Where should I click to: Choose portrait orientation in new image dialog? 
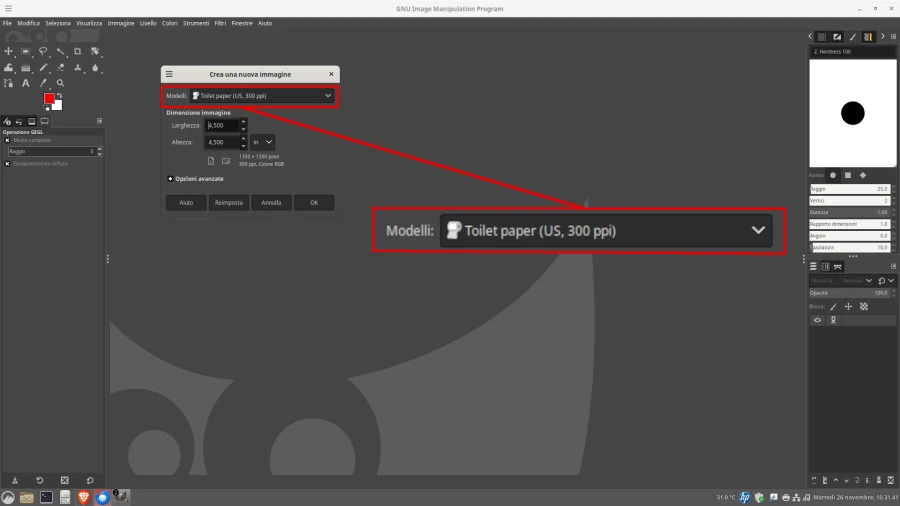point(211,161)
